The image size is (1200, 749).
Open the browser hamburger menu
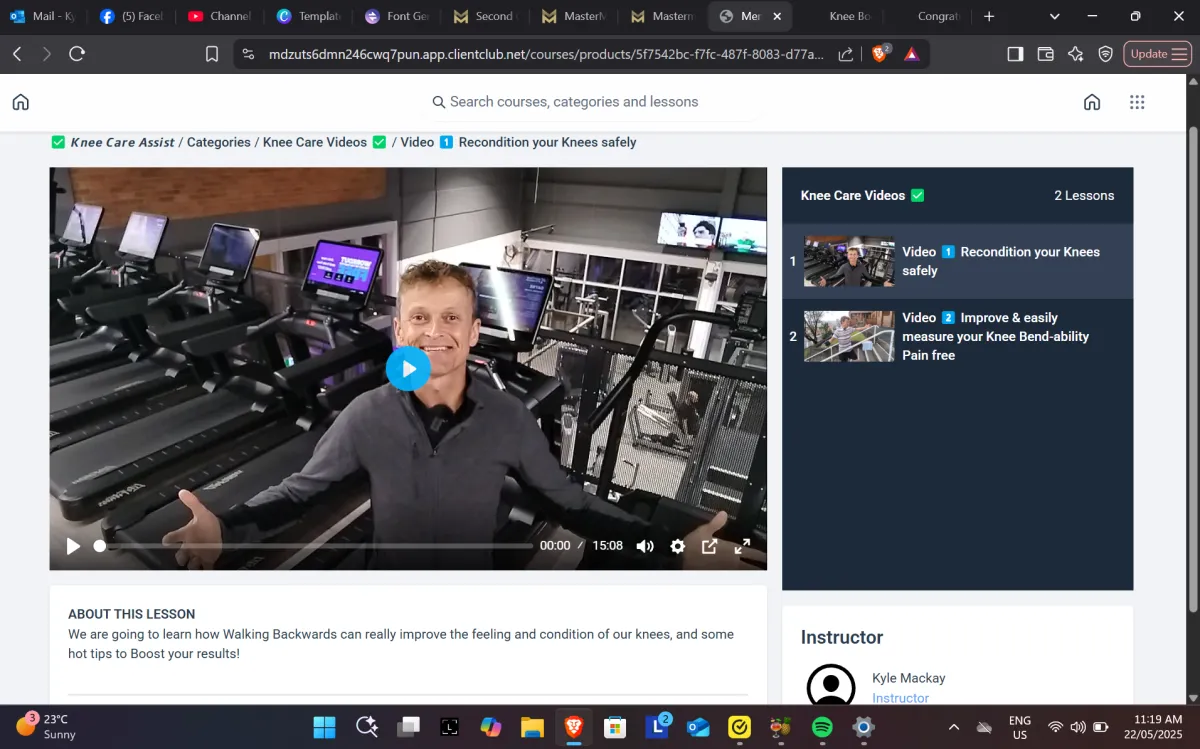pos(1179,54)
